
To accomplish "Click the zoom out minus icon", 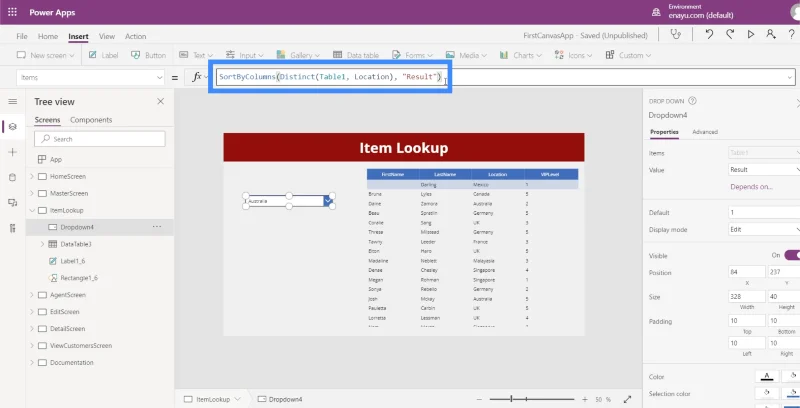I will point(479,399).
